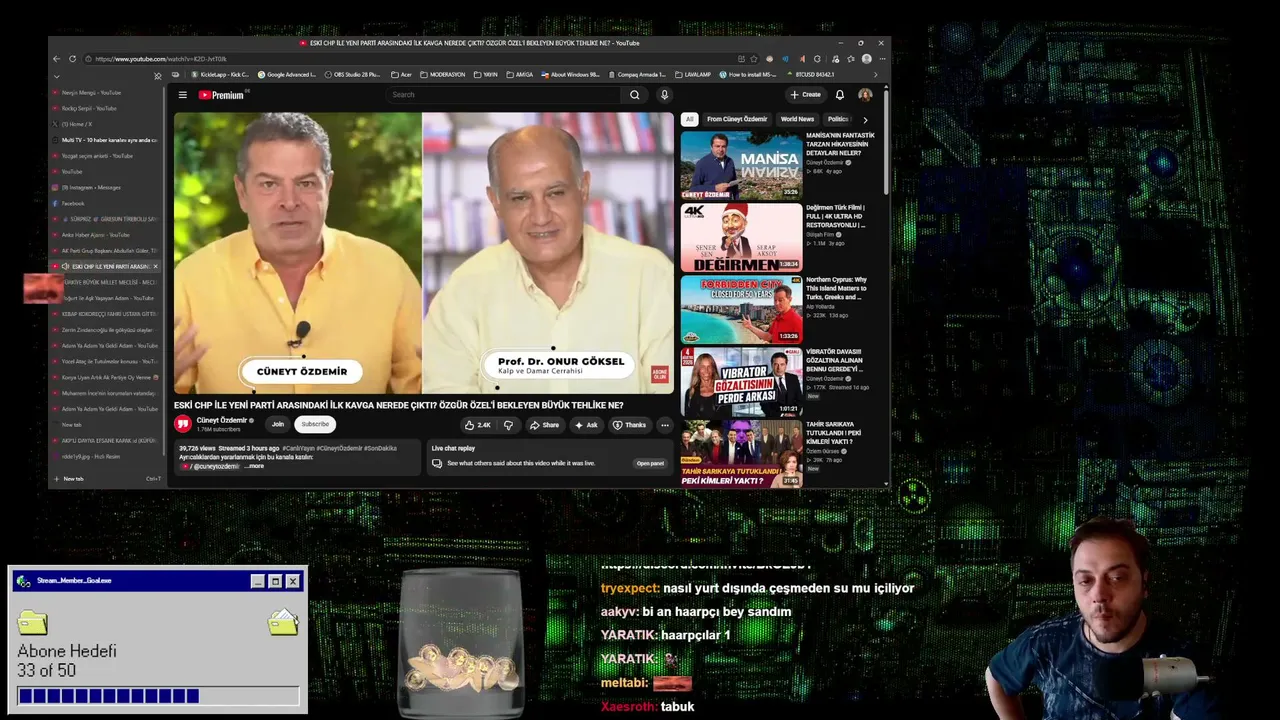Click the YouTube search magnifier button
The width and height of the screenshot is (1280, 720).
[x=634, y=95]
